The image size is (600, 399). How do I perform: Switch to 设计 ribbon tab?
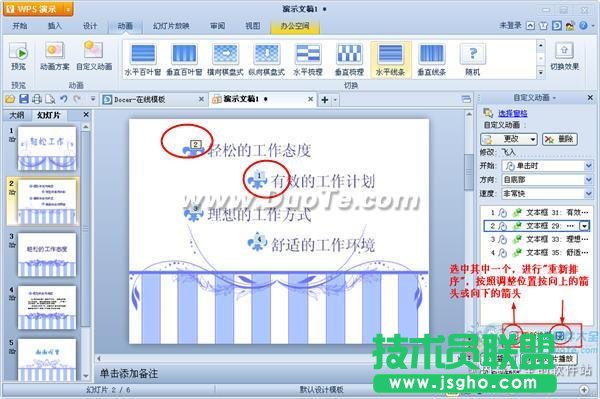90,26
